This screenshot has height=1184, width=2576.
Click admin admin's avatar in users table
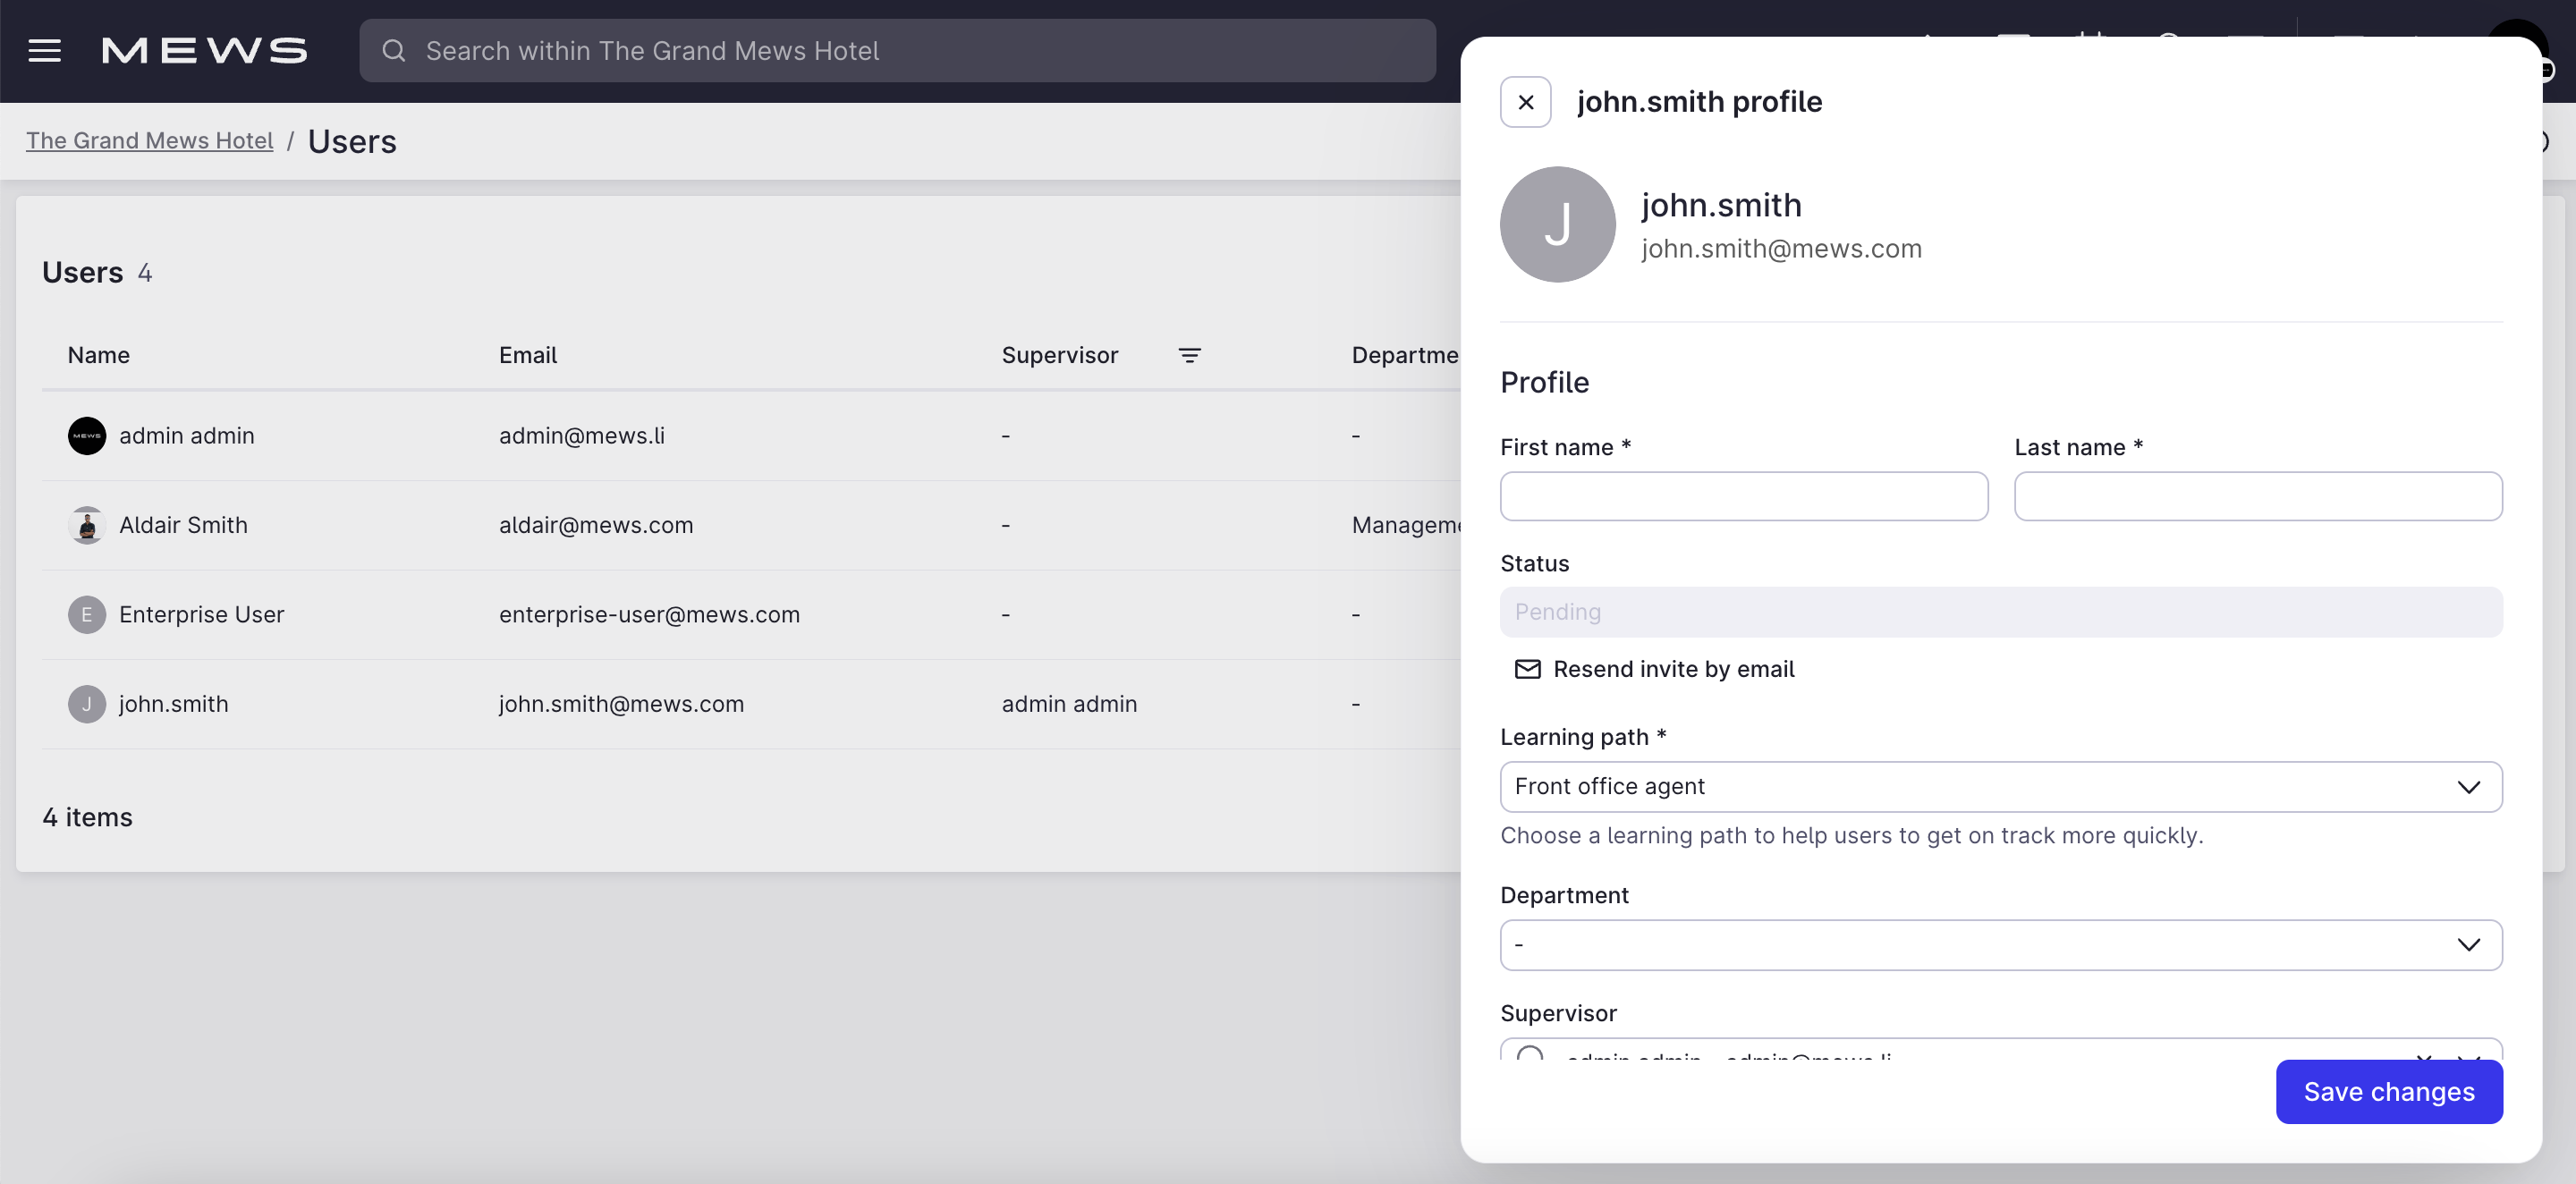87,436
